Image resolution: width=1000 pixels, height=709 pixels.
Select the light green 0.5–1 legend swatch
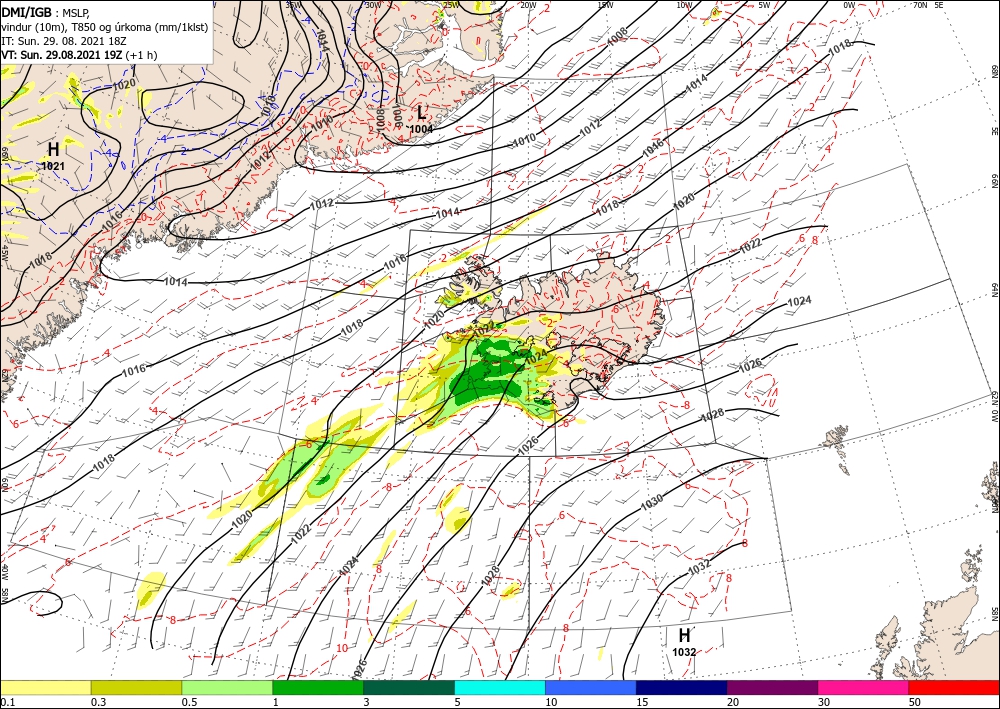(x=227, y=687)
